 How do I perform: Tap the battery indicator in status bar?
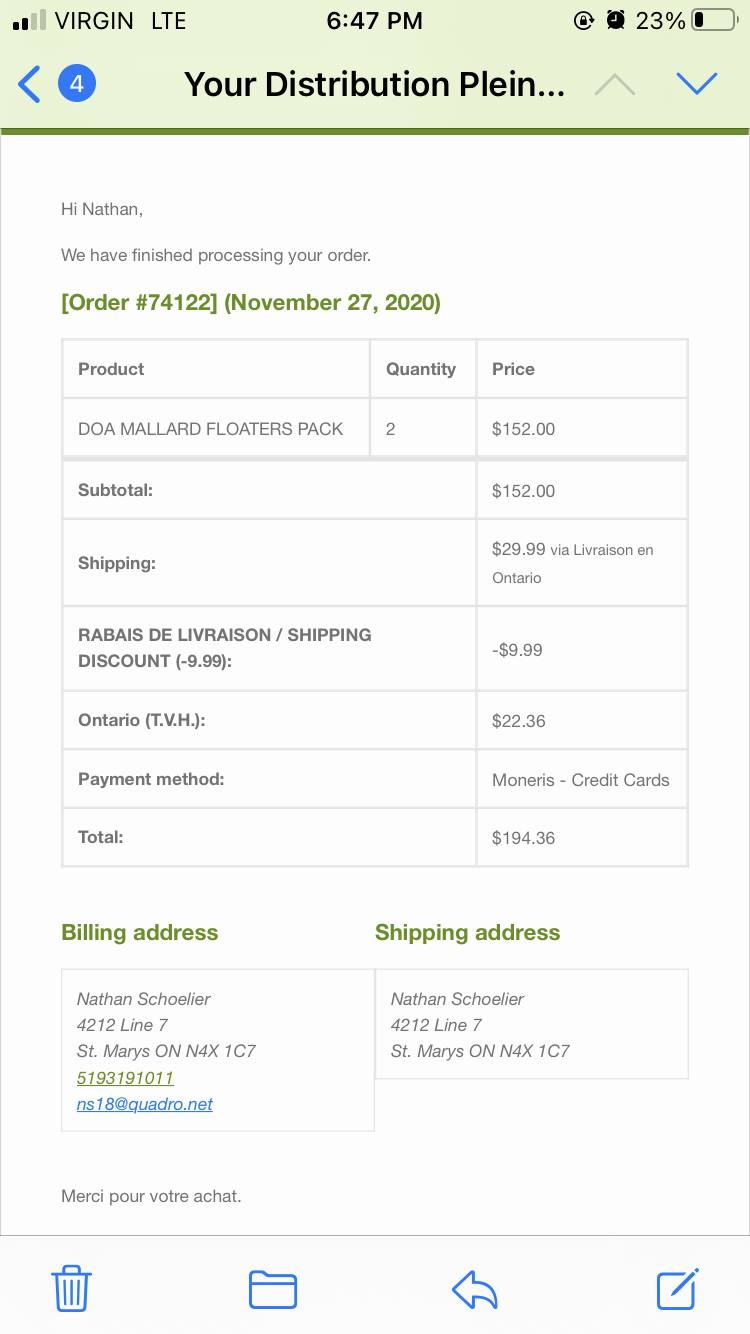click(x=714, y=20)
